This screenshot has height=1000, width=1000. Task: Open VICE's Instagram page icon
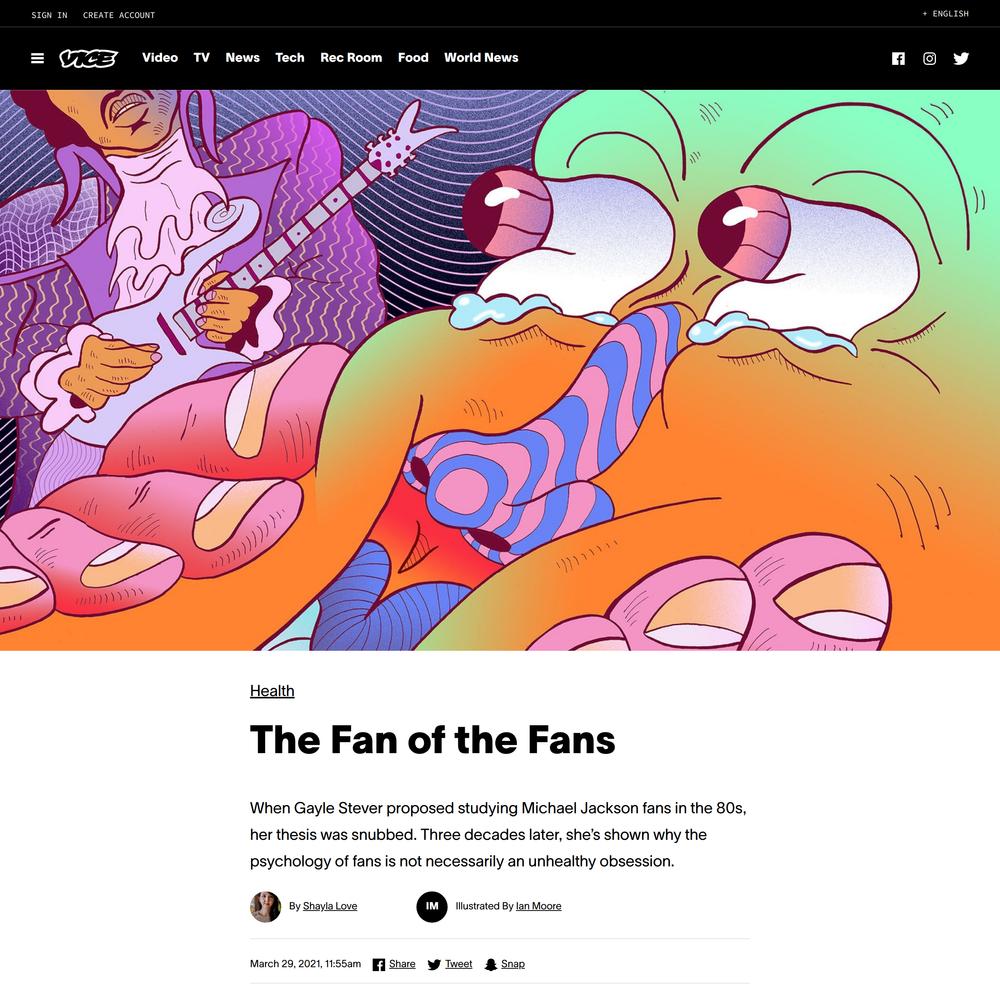929,59
